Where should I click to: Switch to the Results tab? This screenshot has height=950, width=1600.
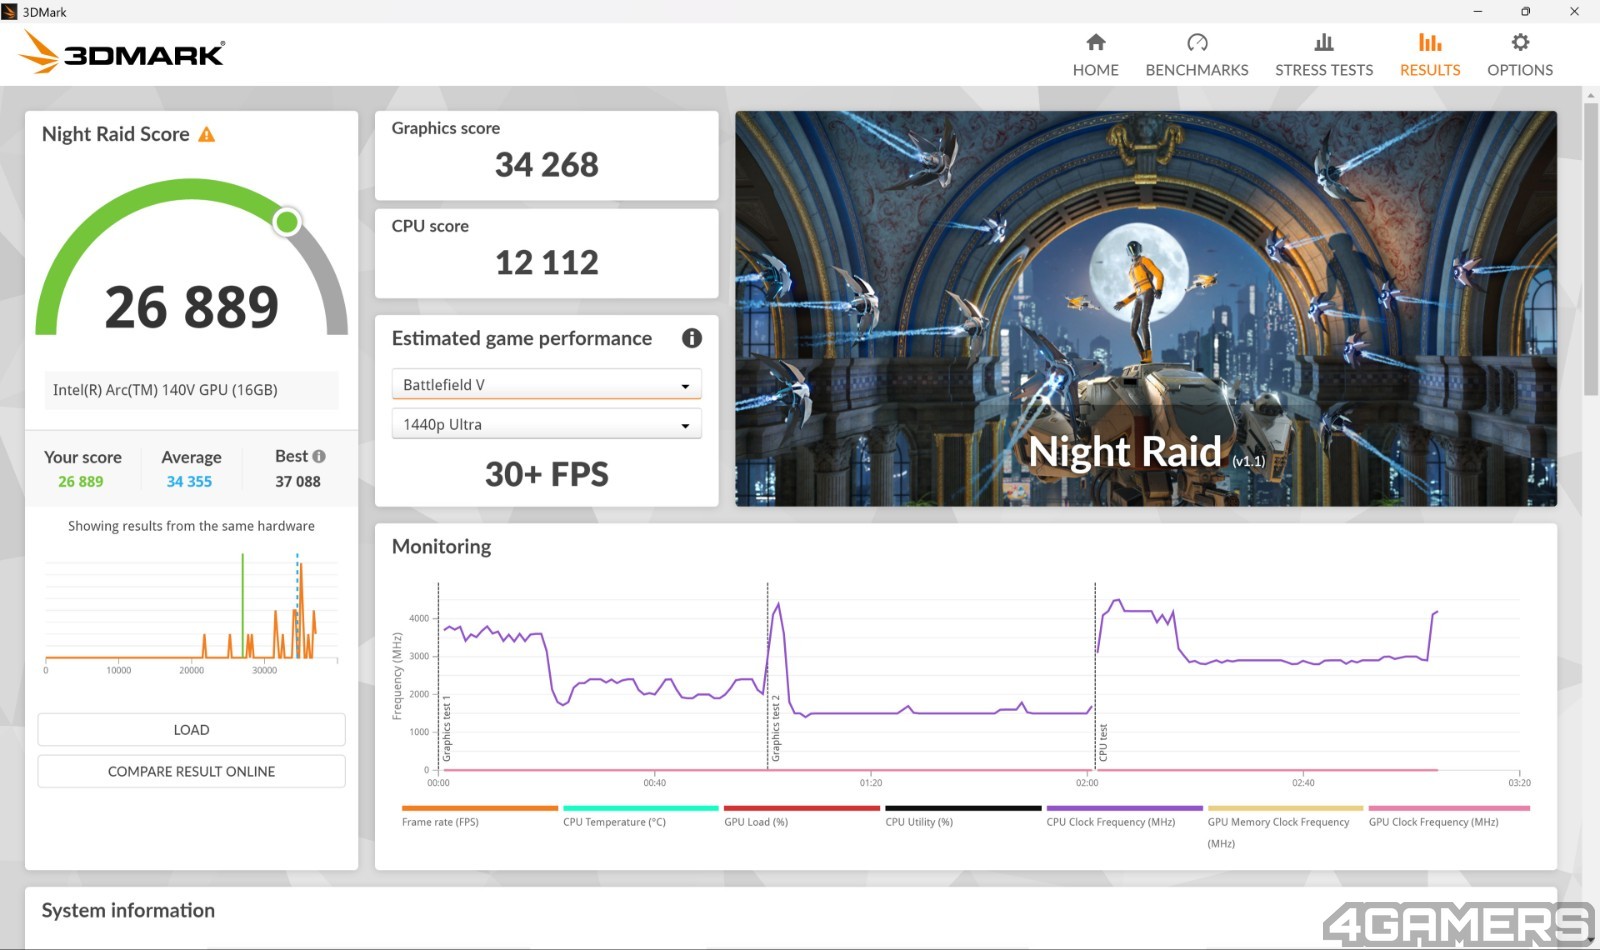click(1429, 55)
